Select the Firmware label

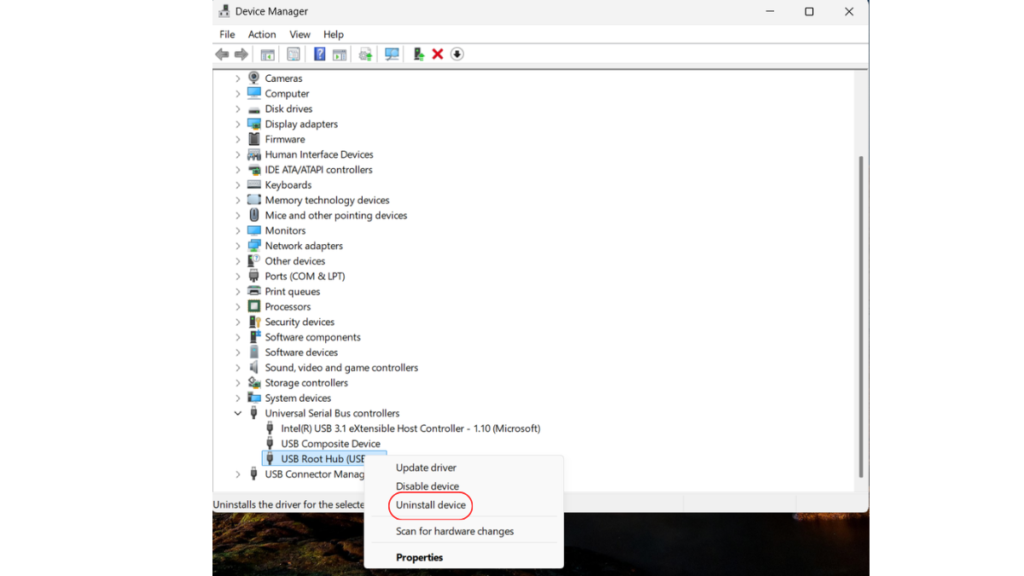pyautogui.click(x=285, y=139)
